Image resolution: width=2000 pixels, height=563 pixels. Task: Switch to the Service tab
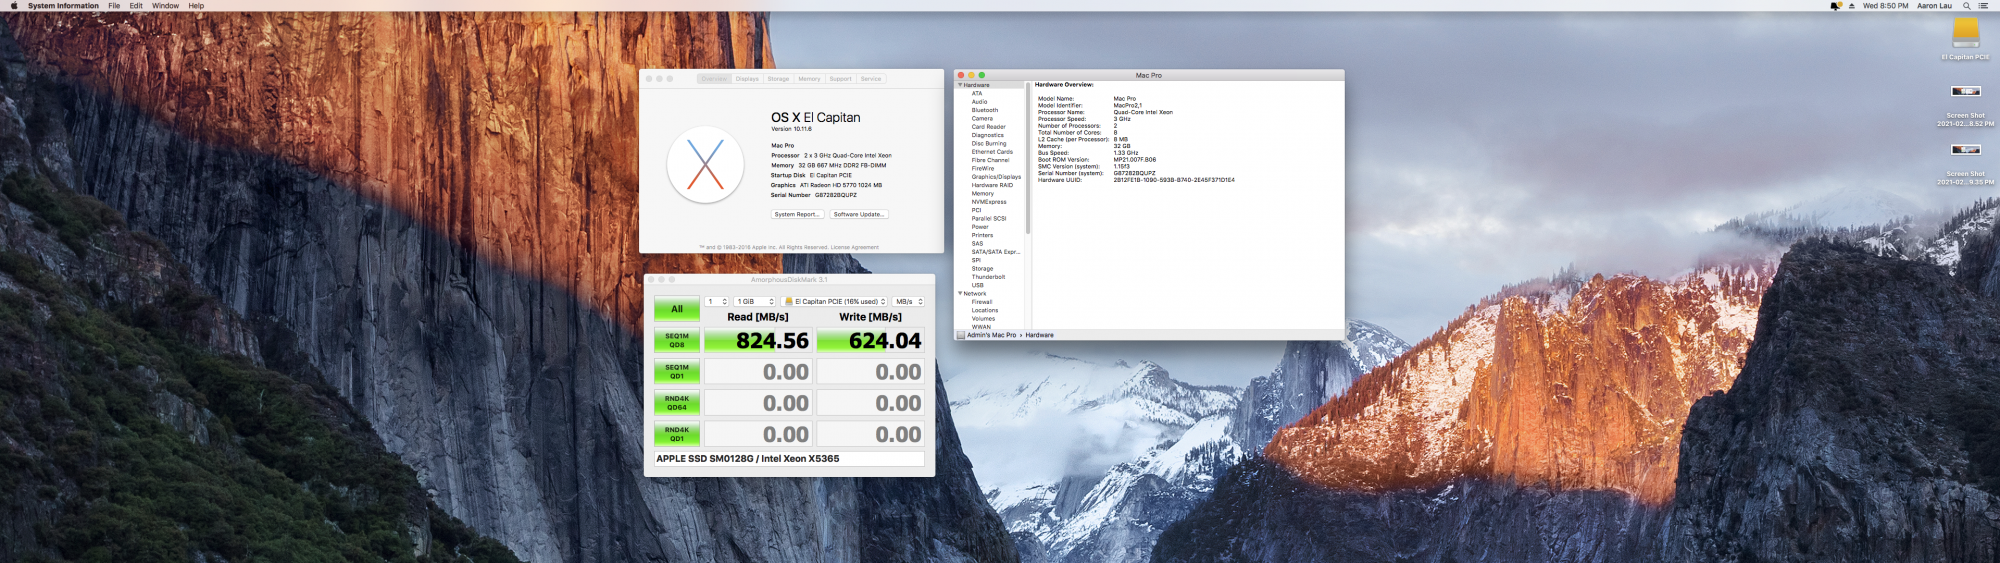coord(871,79)
